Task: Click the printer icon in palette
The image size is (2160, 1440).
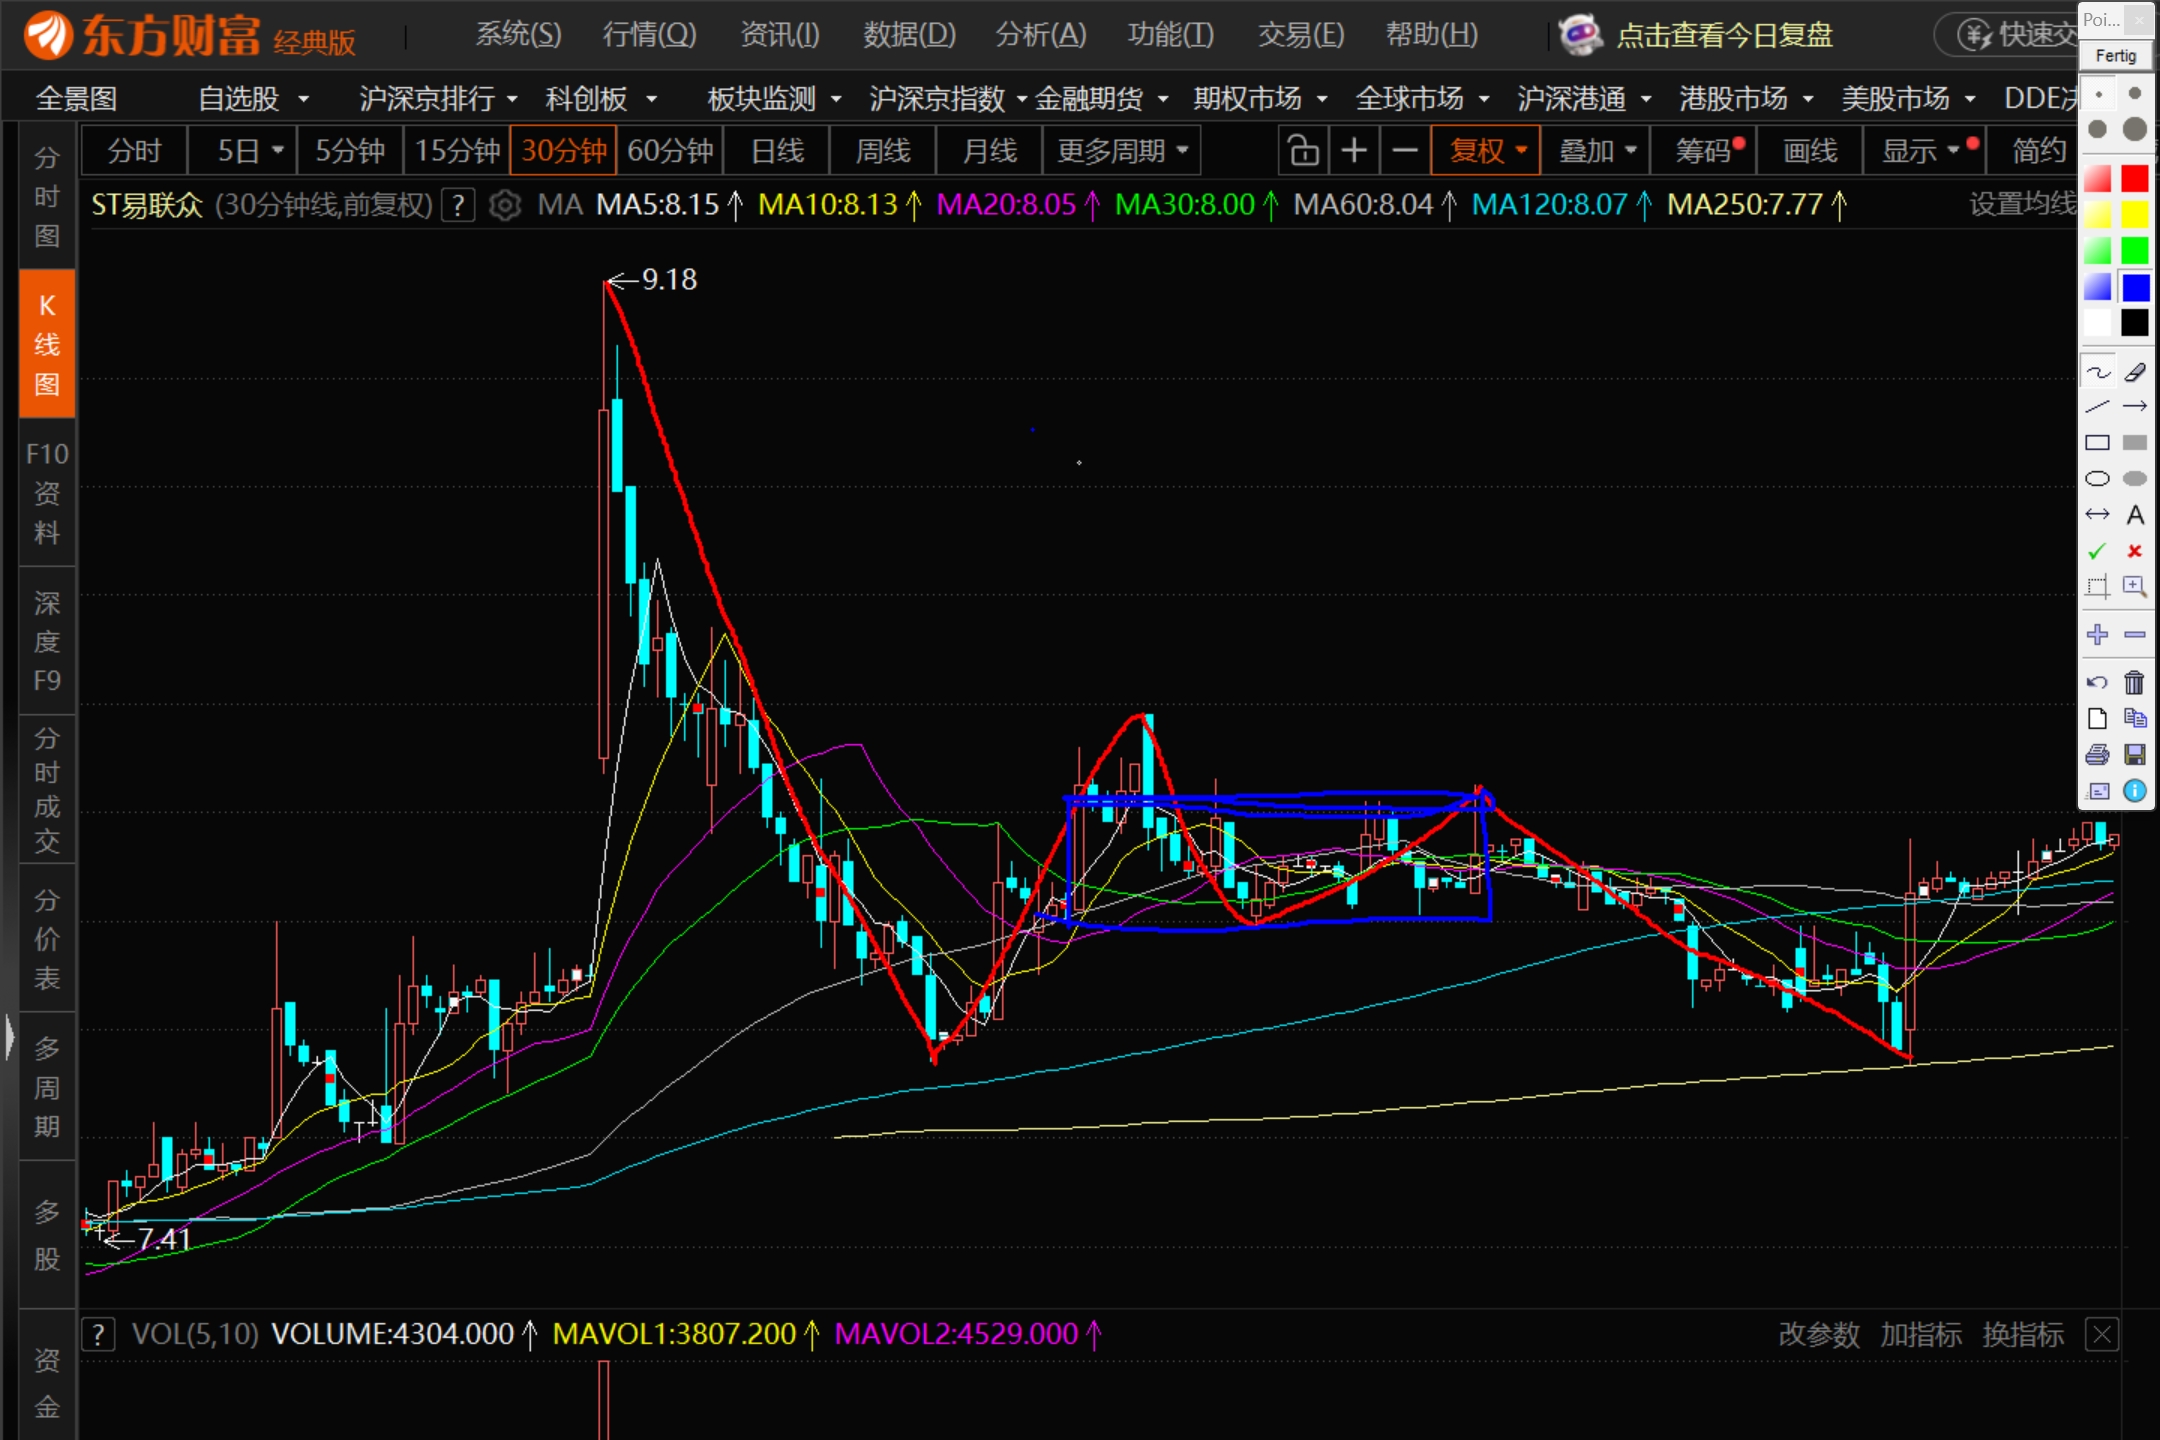Action: tap(2097, 755)
